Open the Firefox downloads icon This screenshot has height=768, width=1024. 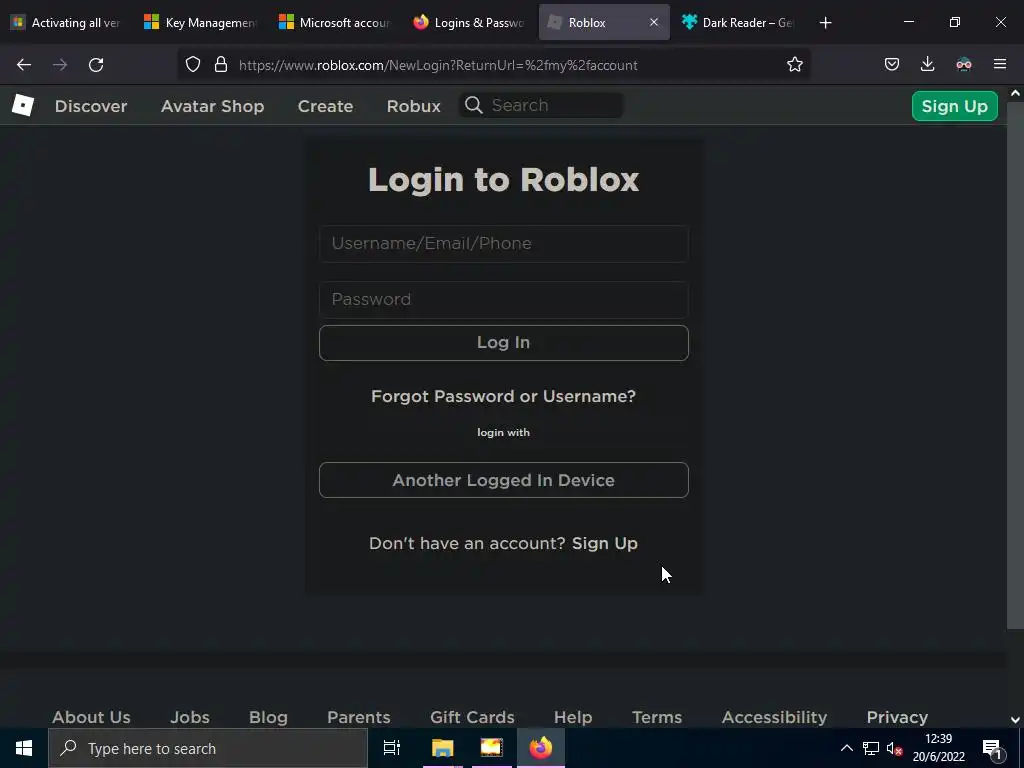(927, 64)
